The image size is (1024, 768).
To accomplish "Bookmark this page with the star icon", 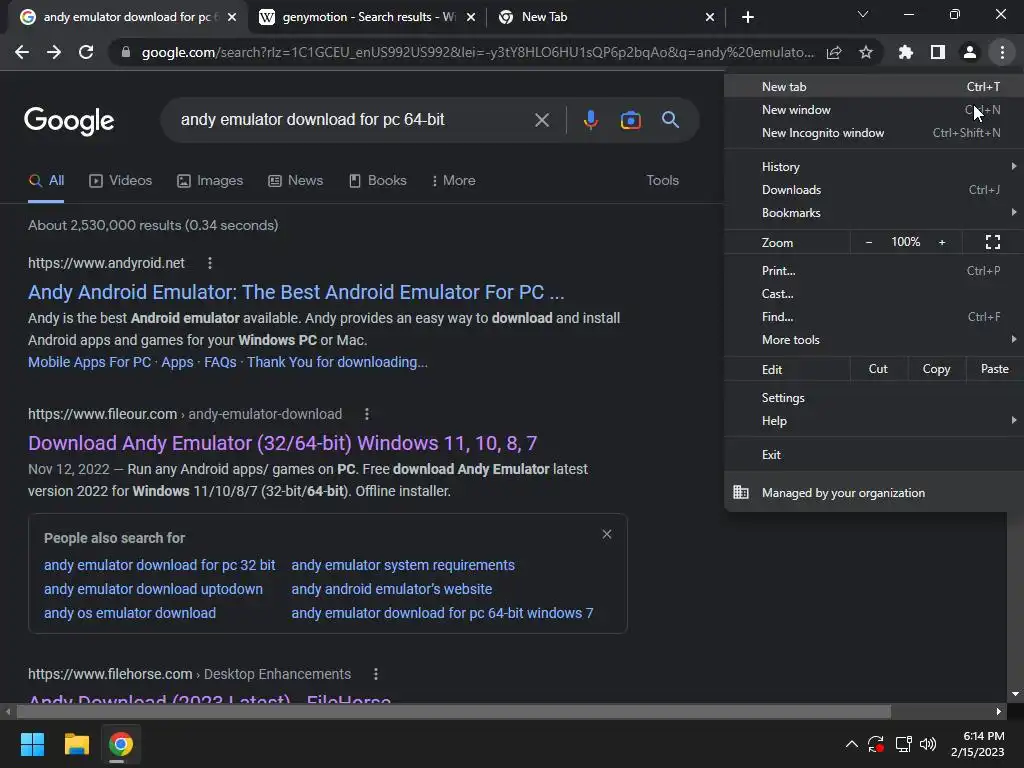I will 866,52.
